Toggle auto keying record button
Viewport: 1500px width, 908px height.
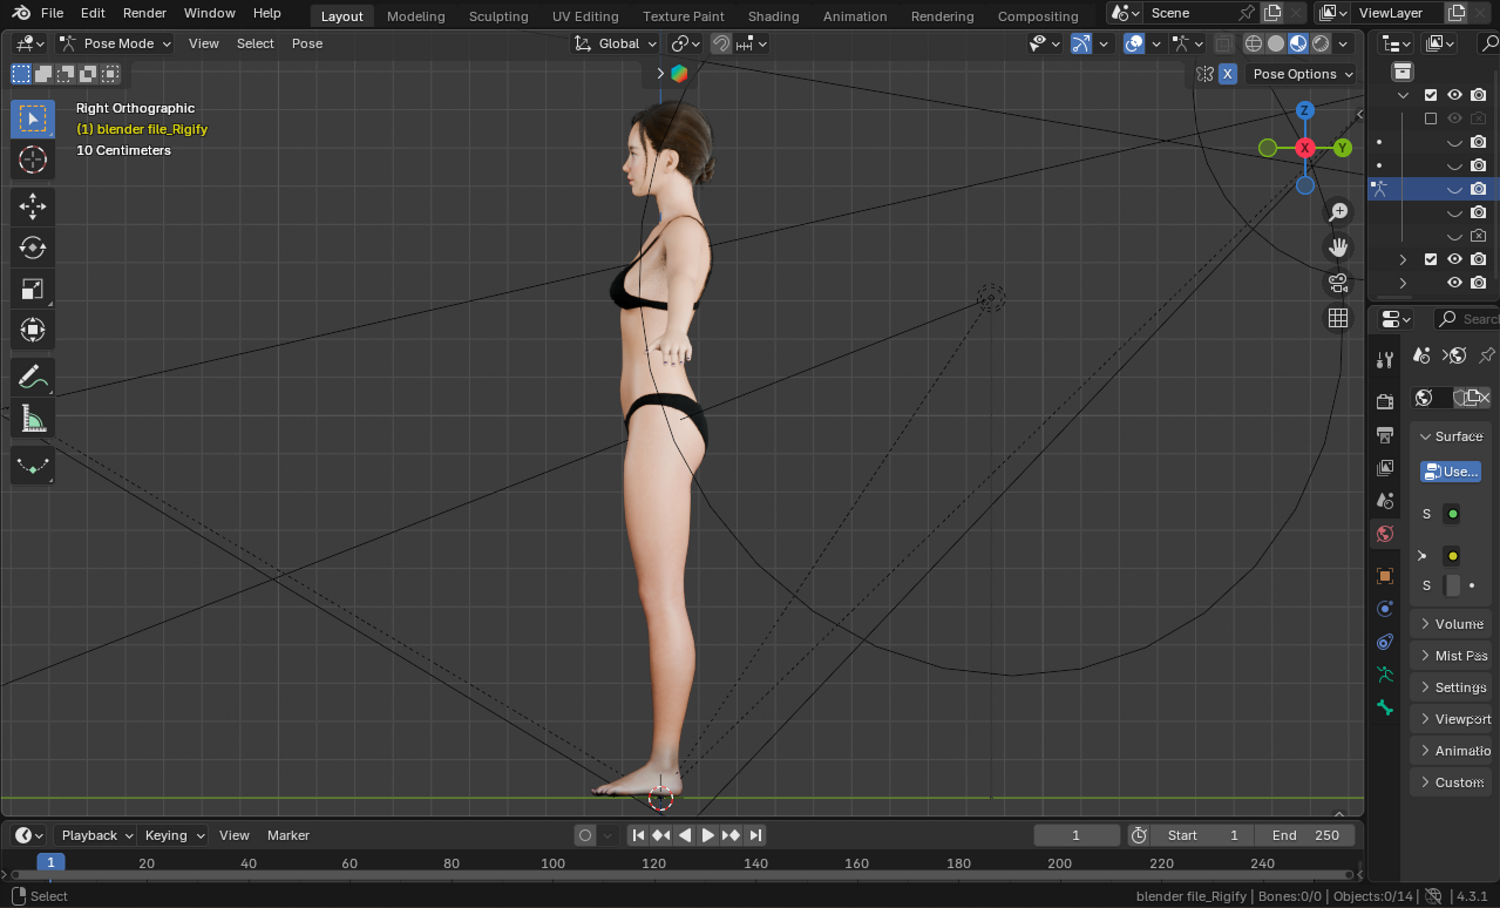585,835
